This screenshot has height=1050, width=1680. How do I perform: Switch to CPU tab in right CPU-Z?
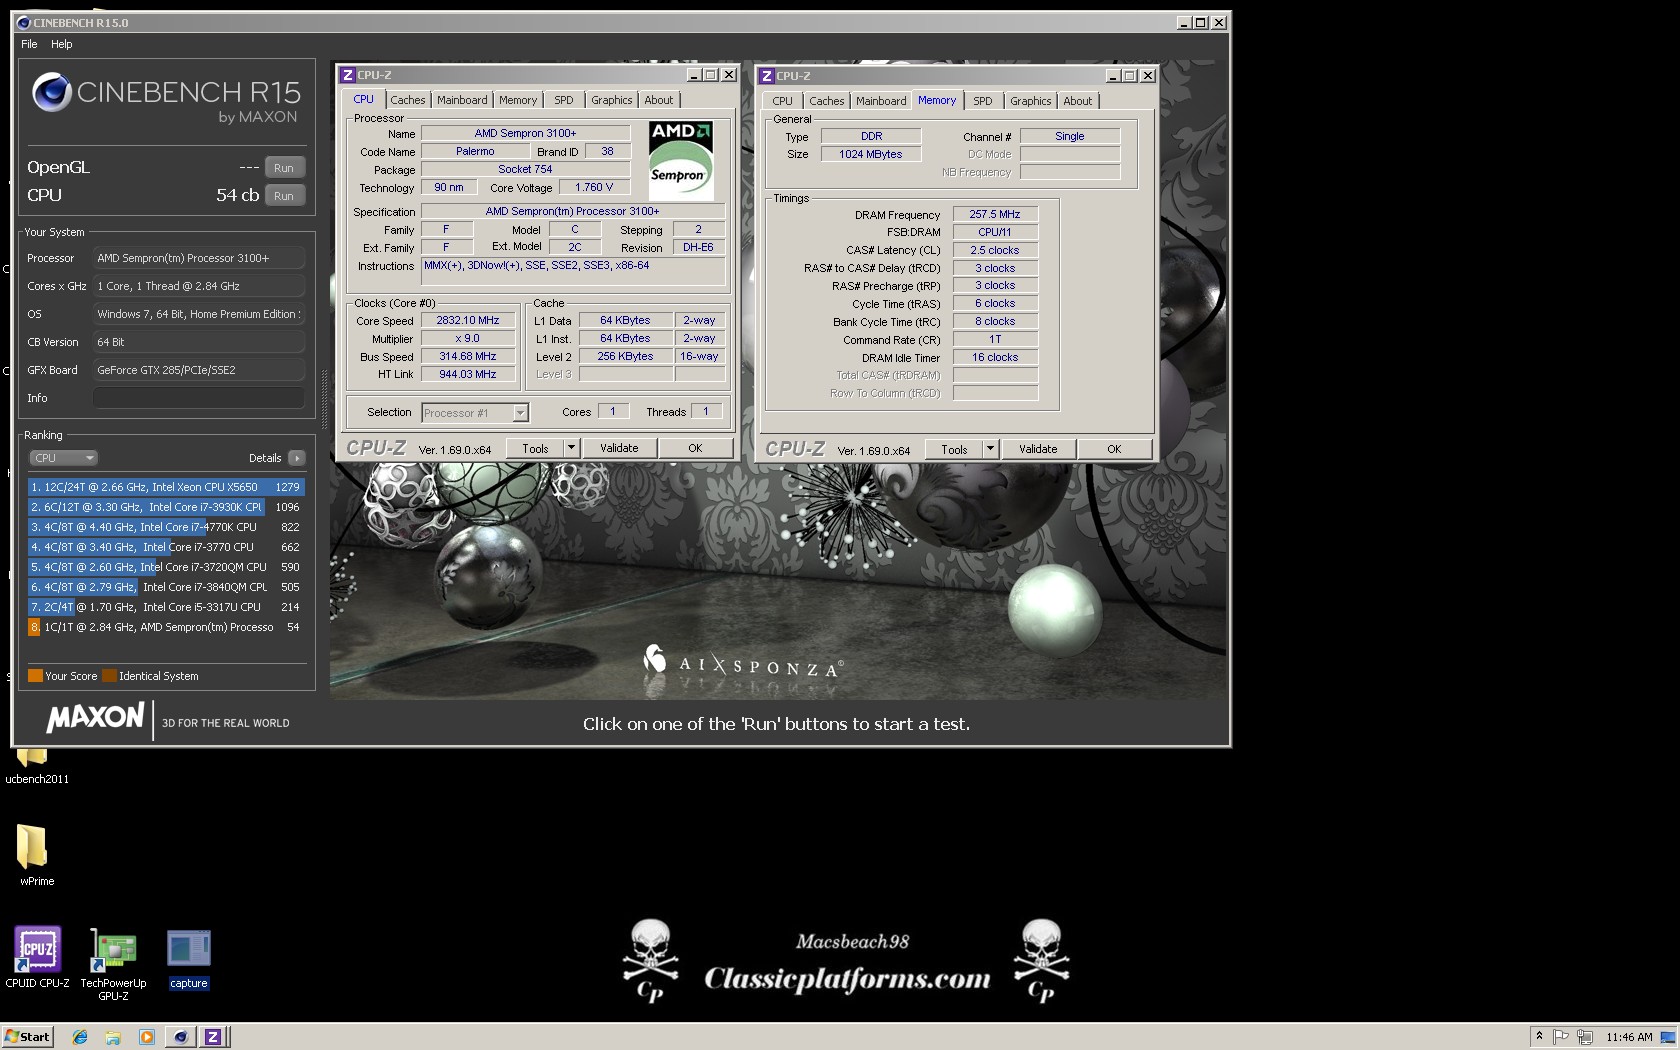pos(783,101)
